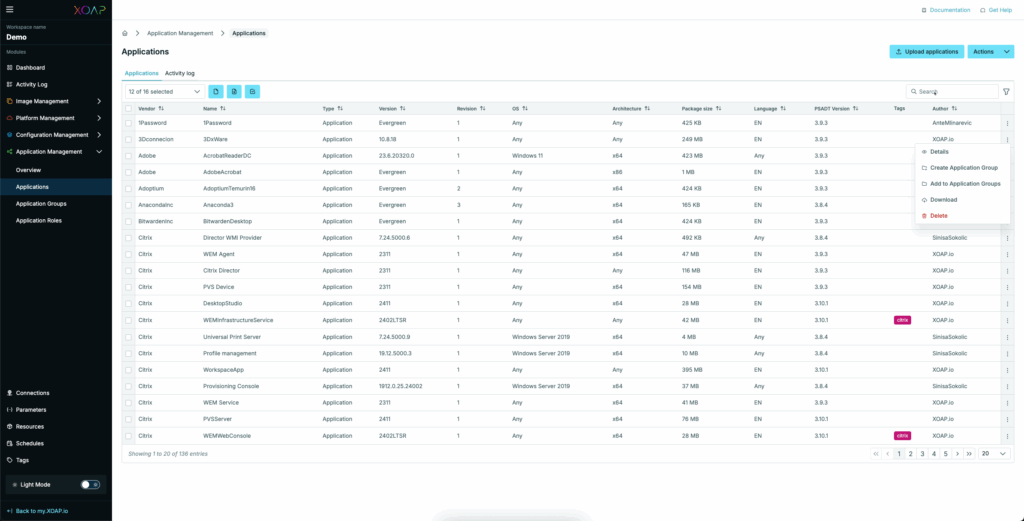Sort by the Version column arrows

pyautogui.click(x=402, y=108)
